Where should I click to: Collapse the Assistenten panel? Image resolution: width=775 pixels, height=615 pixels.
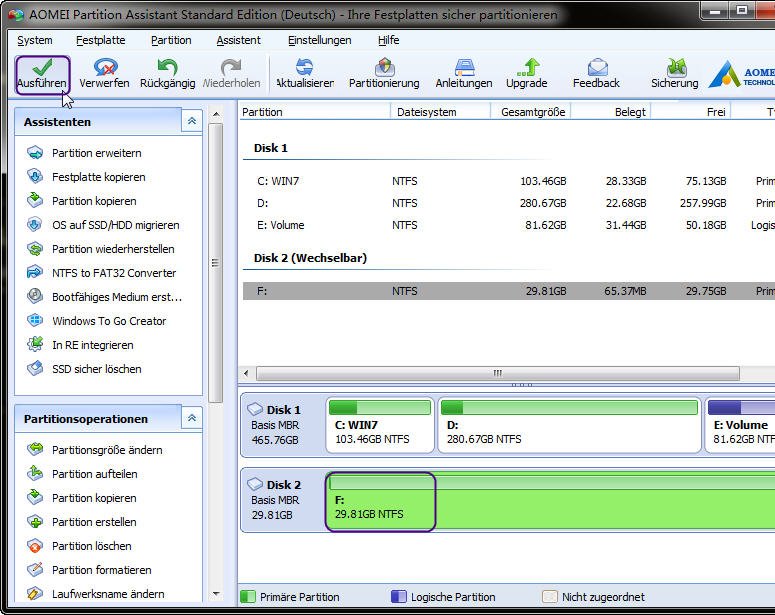(192, 121)
